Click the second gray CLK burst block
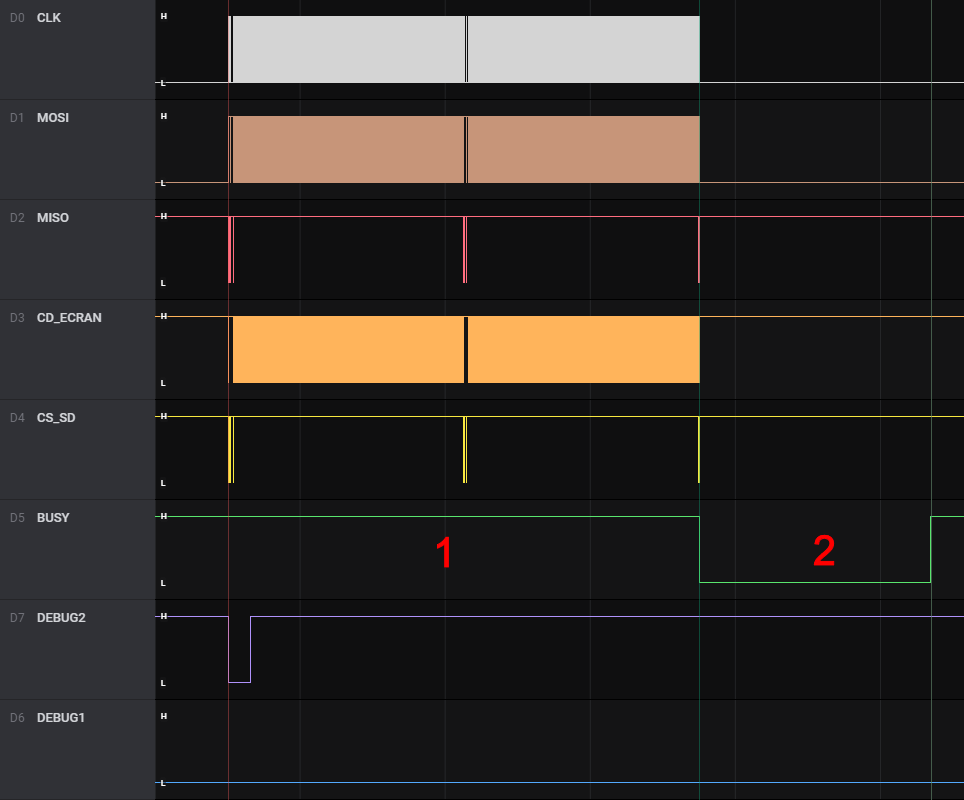Screen dimensions: 964x800 [x=583, y=50]
